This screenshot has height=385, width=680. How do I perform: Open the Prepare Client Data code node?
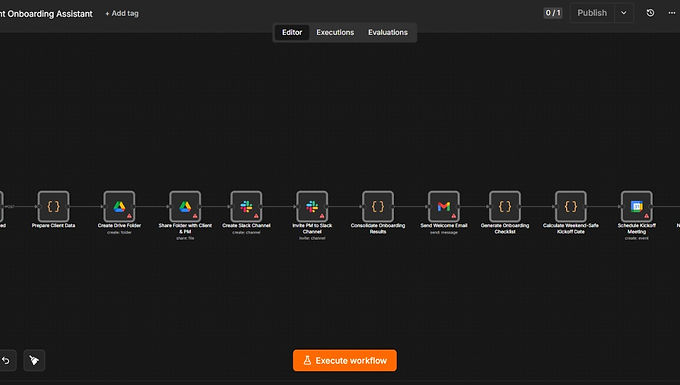53,206
